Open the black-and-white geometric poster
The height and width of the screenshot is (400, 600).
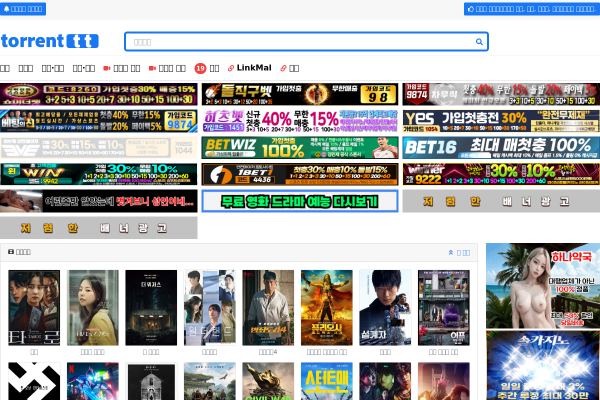[x=34, y=381]
